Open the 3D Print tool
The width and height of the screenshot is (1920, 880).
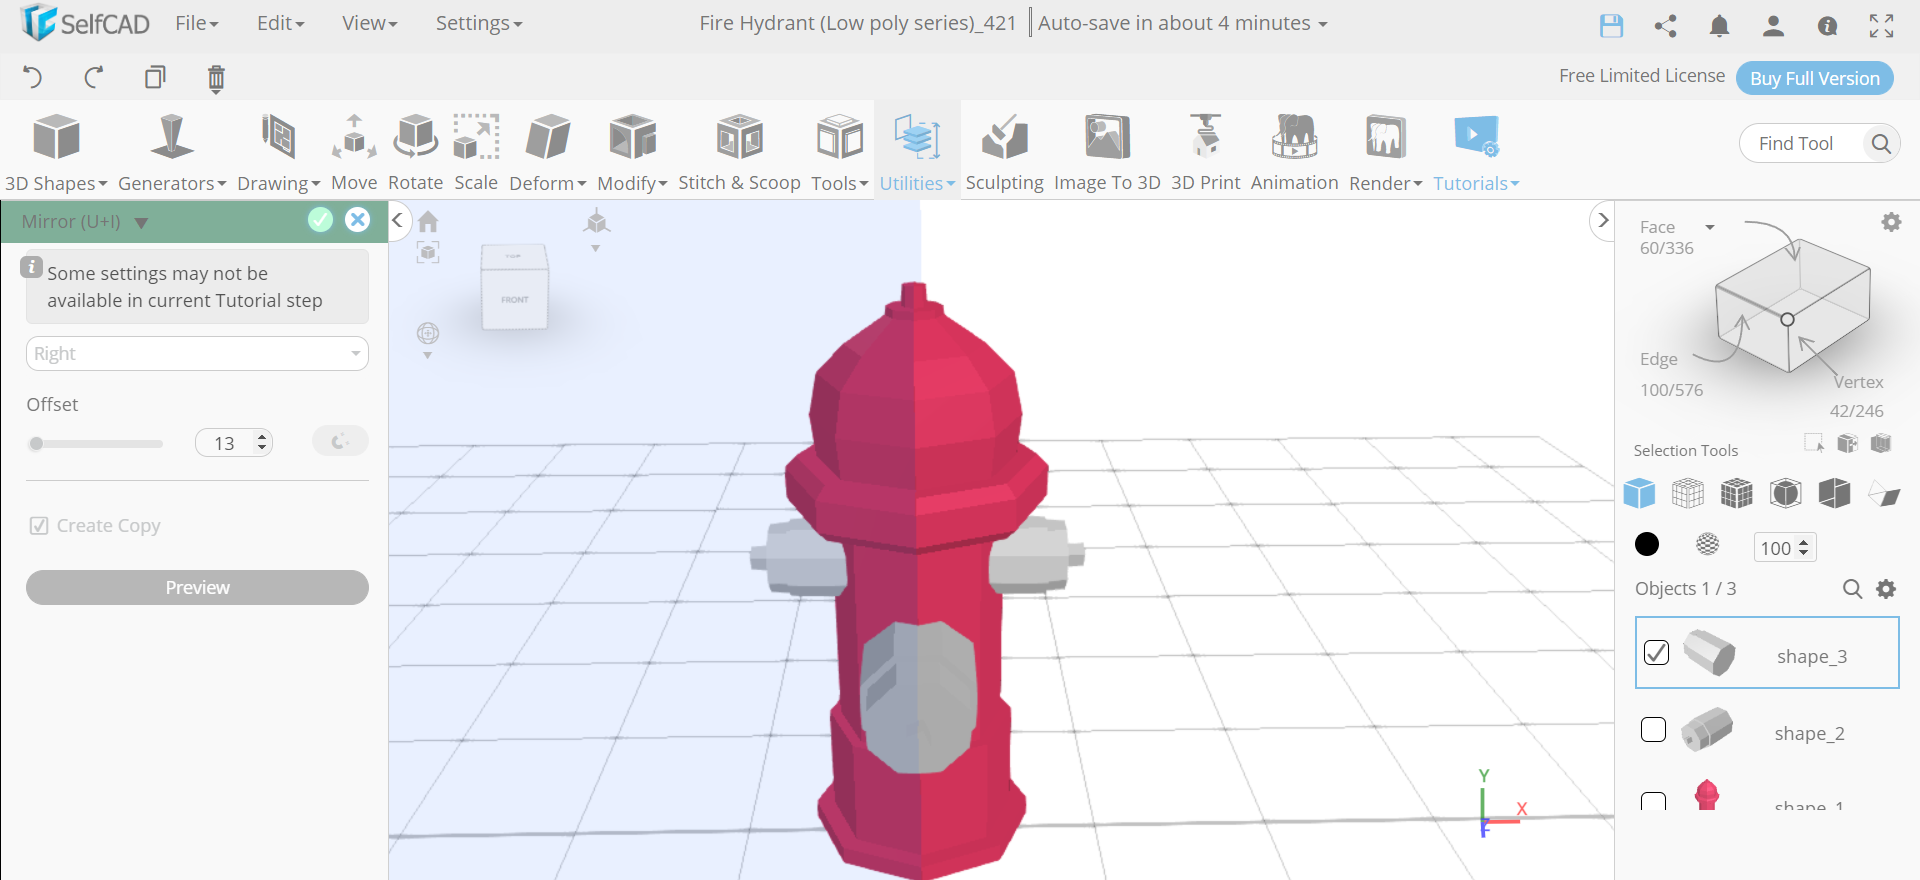click(x=1205, y=152)
